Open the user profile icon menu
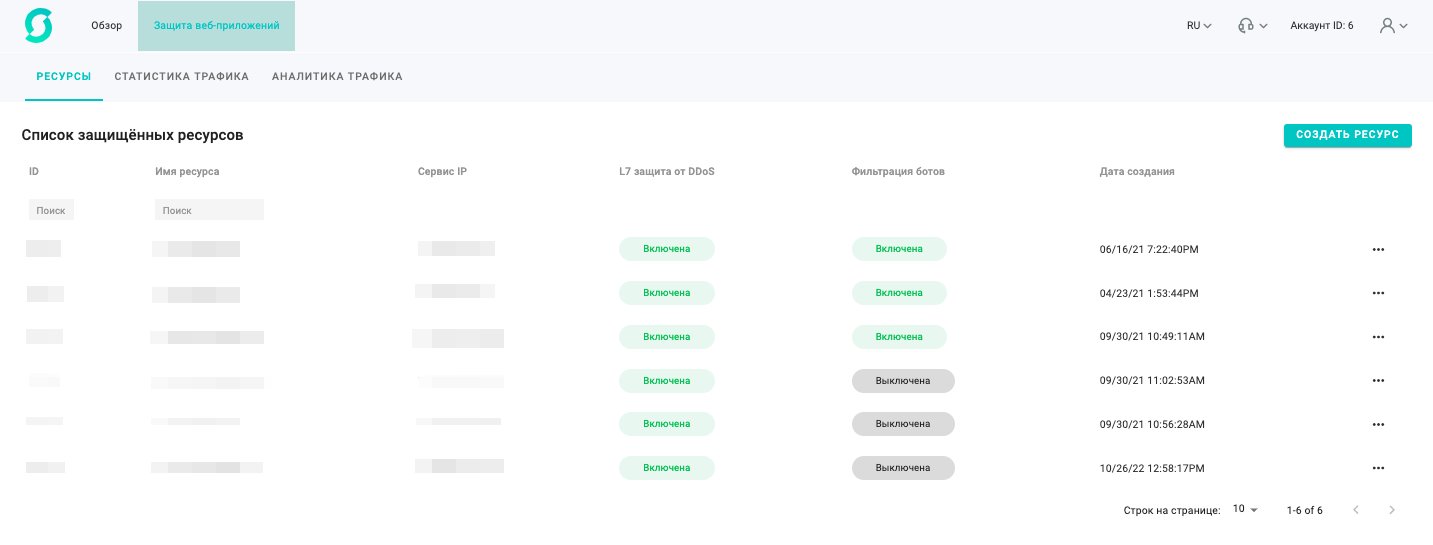 click(x=1393, y=26)
